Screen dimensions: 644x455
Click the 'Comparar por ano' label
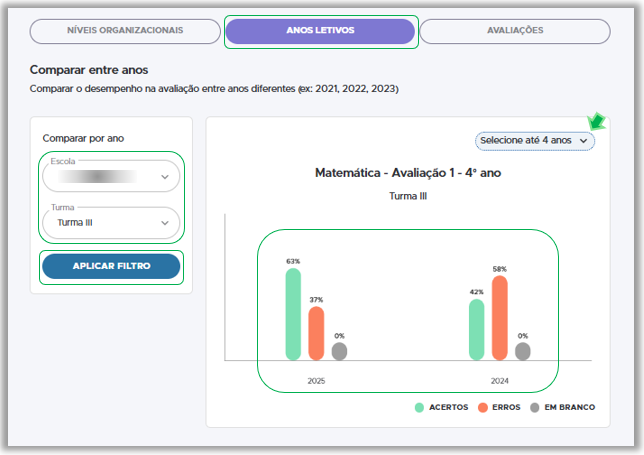[83, 138]
